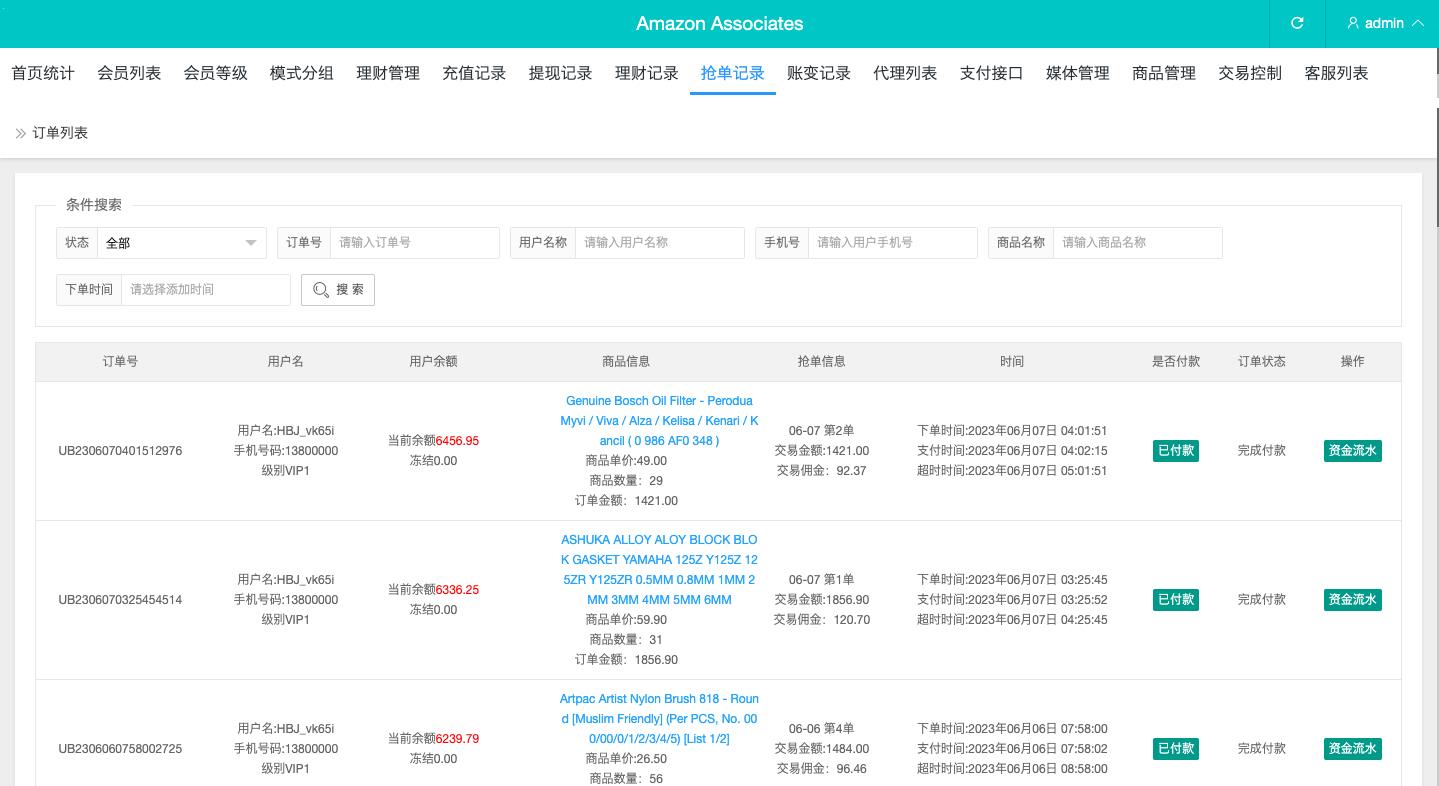Click the 手机号 input box
Viewport: 1439px width, 786px height.
[x=892, y=243]
